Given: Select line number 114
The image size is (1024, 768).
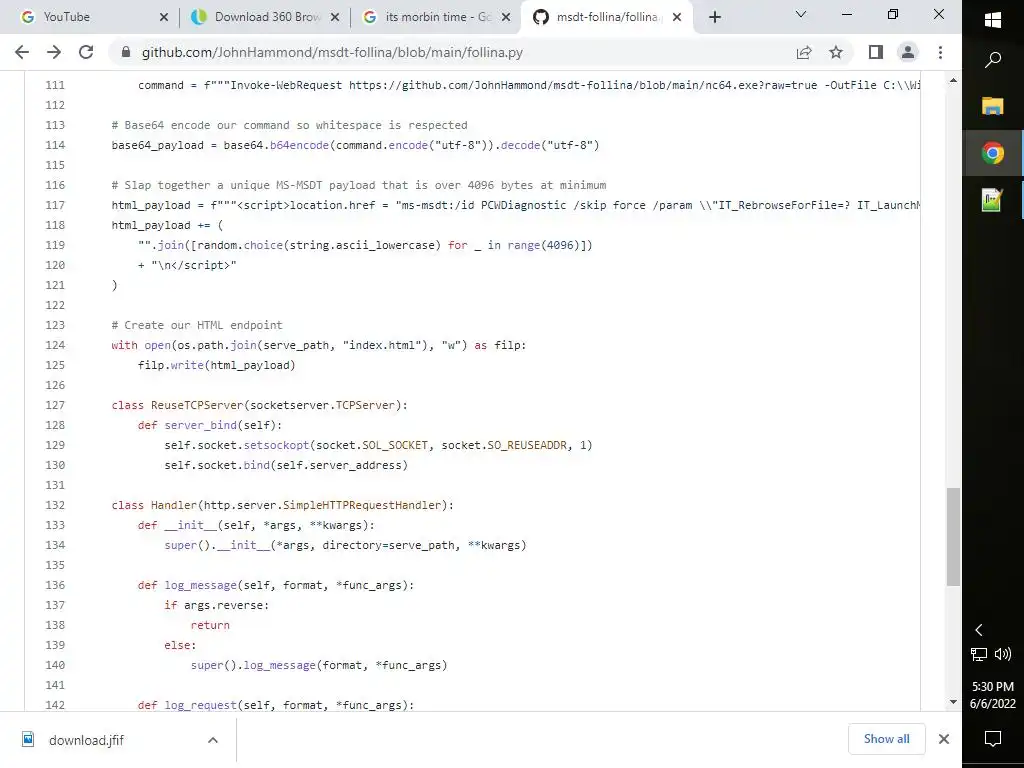Looking at the screenshot, I should pyautogui.click(x=55, y=145).
